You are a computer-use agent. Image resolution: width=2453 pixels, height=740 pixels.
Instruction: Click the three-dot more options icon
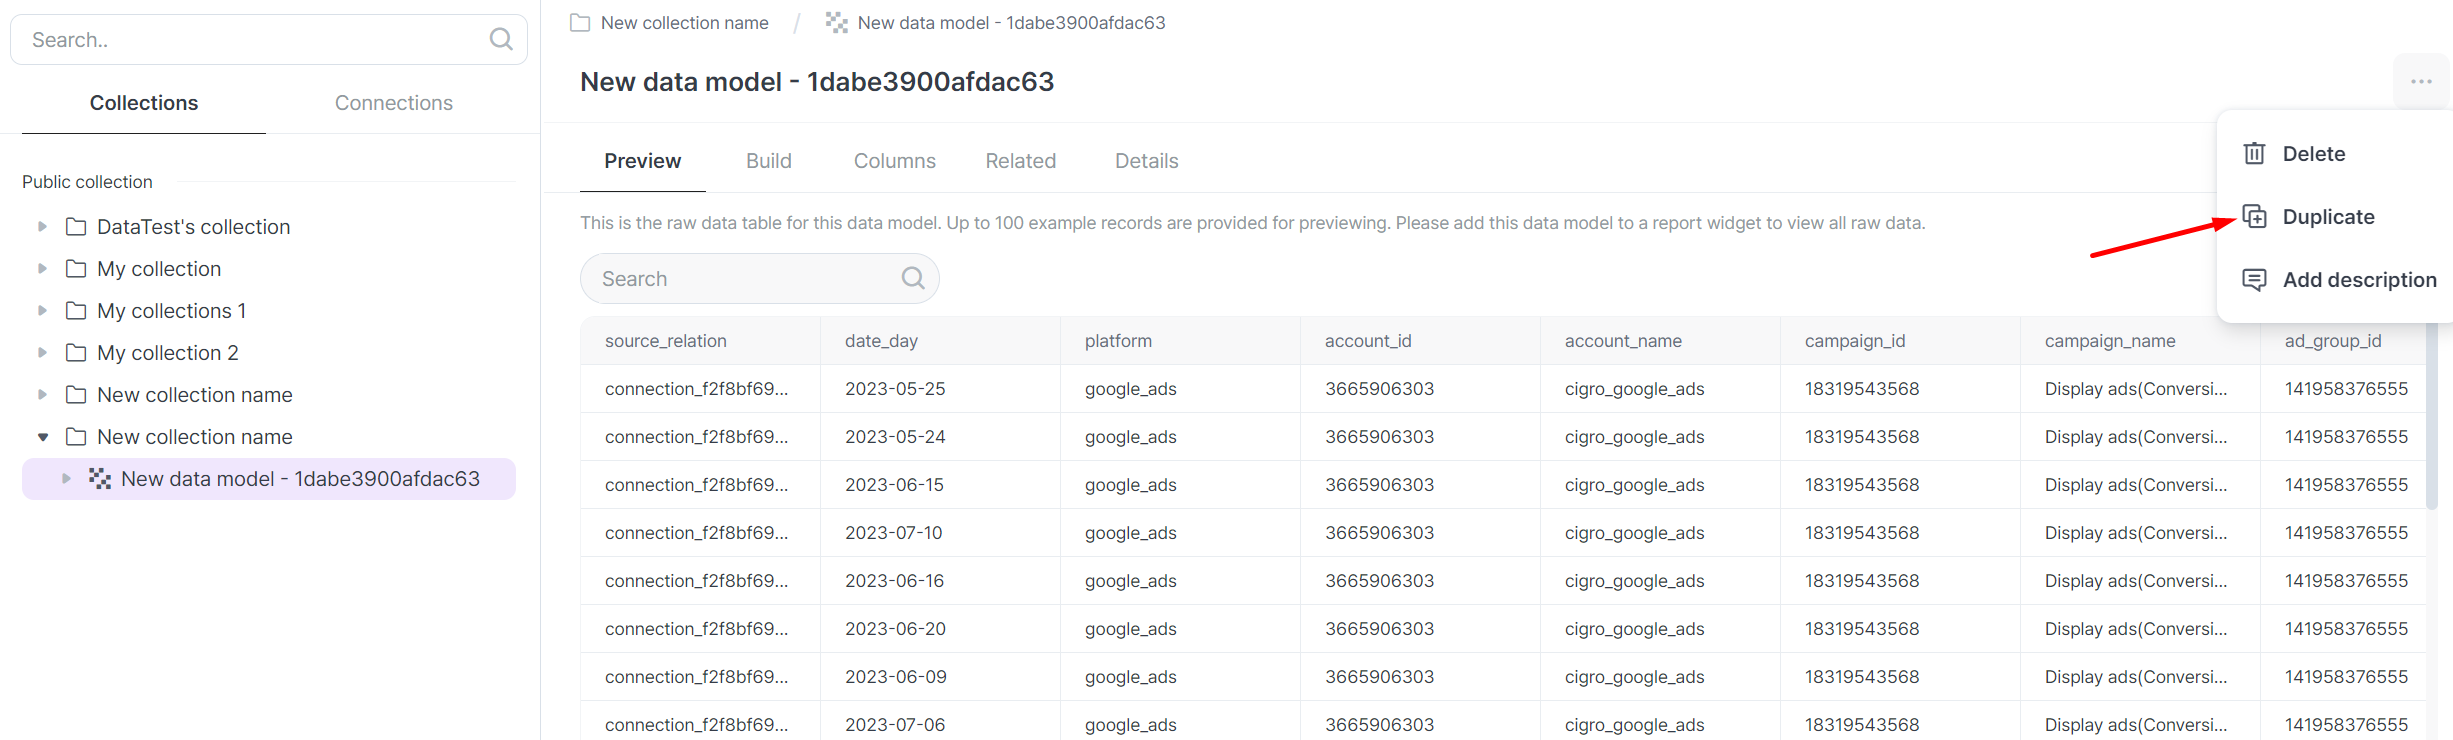2420,82
